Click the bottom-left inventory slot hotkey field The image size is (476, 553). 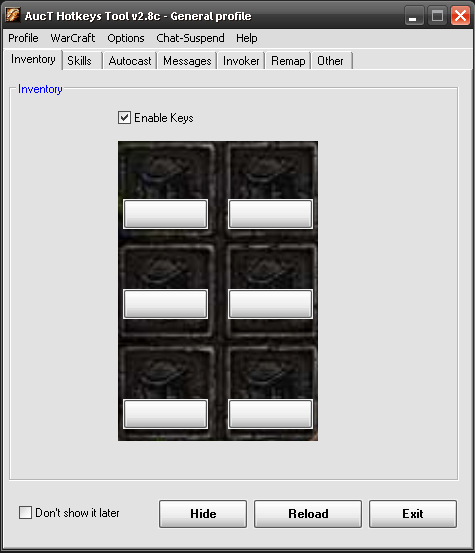pos(165,414)
